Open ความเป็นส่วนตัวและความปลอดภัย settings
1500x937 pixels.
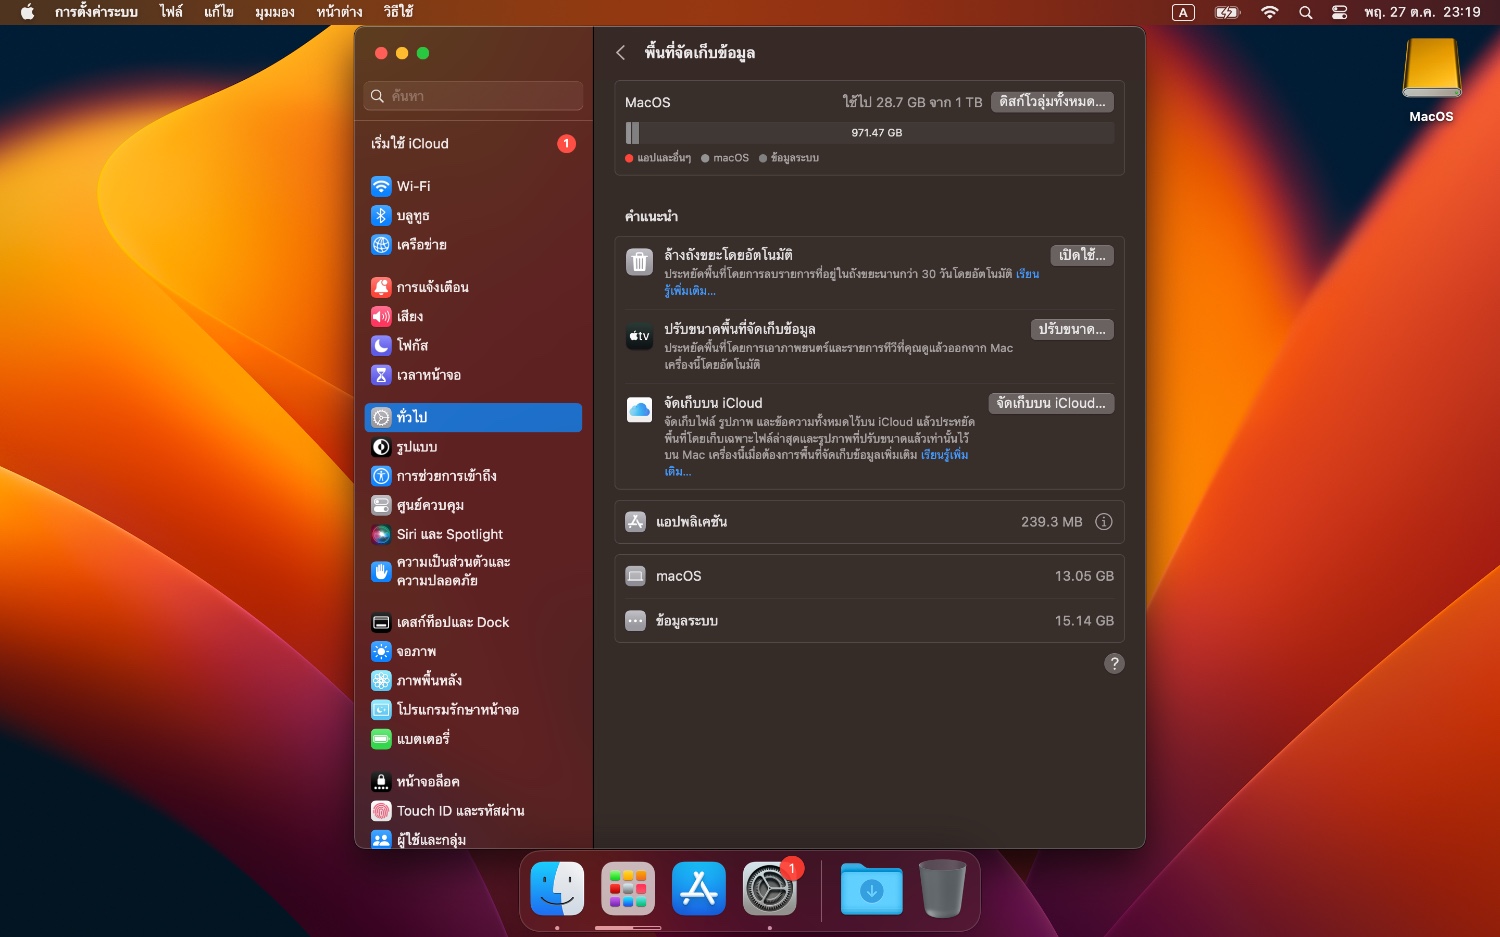tap(473, 571)
